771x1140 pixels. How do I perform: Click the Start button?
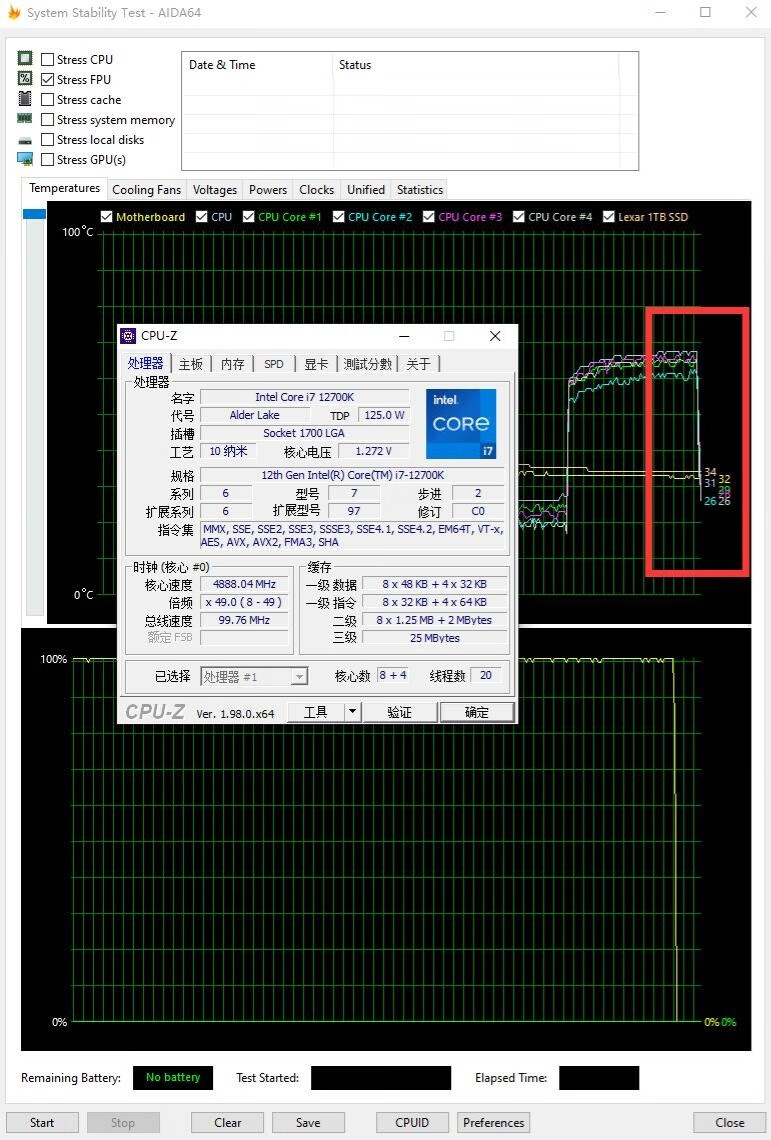[41, 1123]
